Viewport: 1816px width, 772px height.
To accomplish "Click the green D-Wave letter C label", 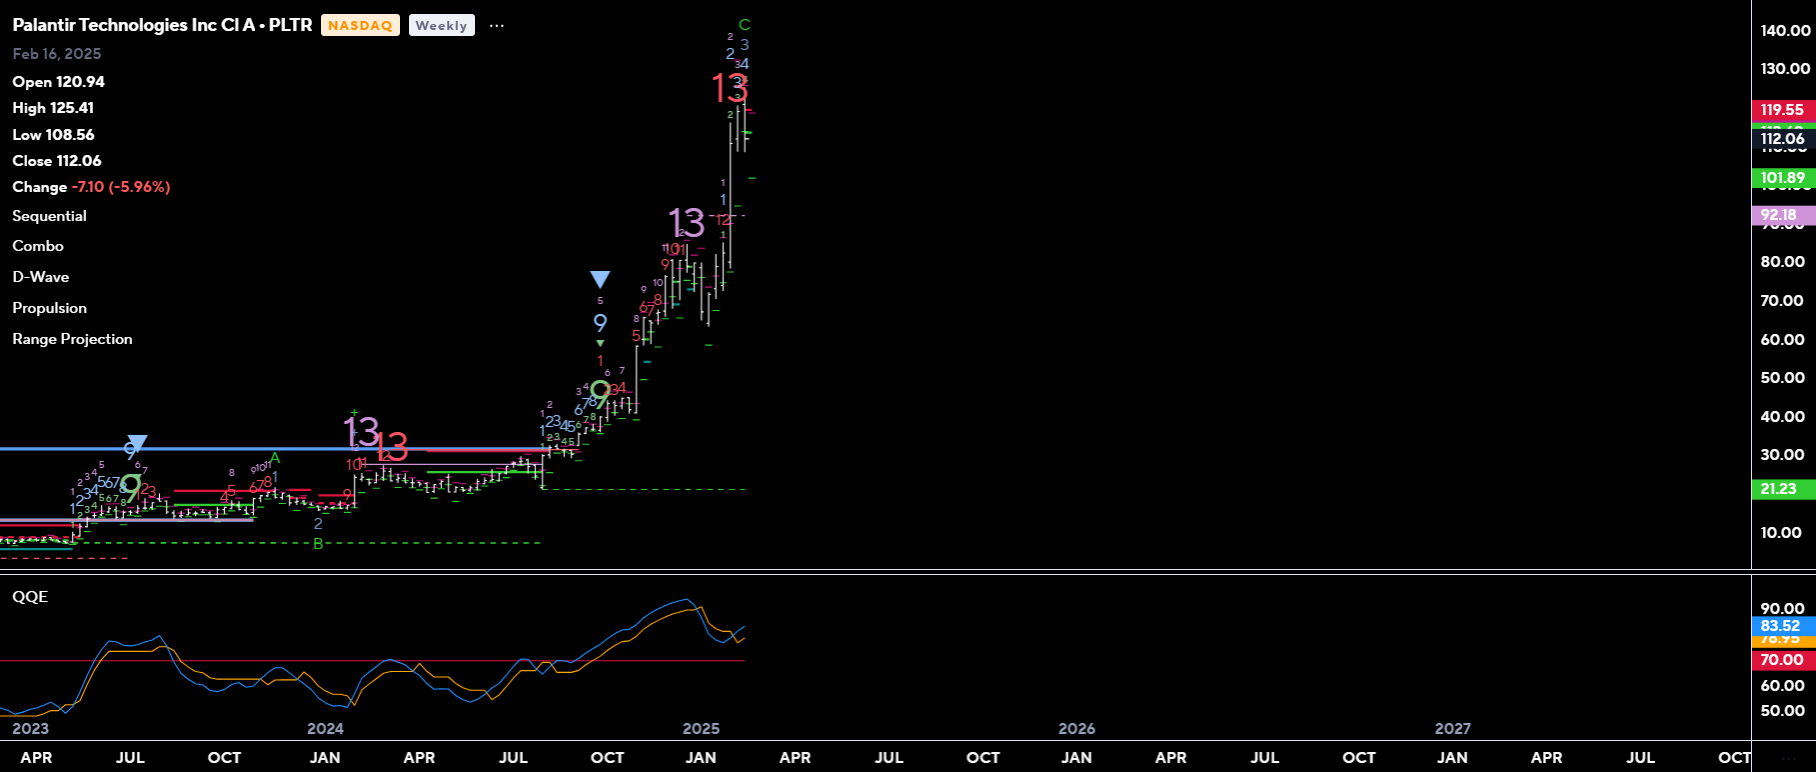I will point(744,25).
